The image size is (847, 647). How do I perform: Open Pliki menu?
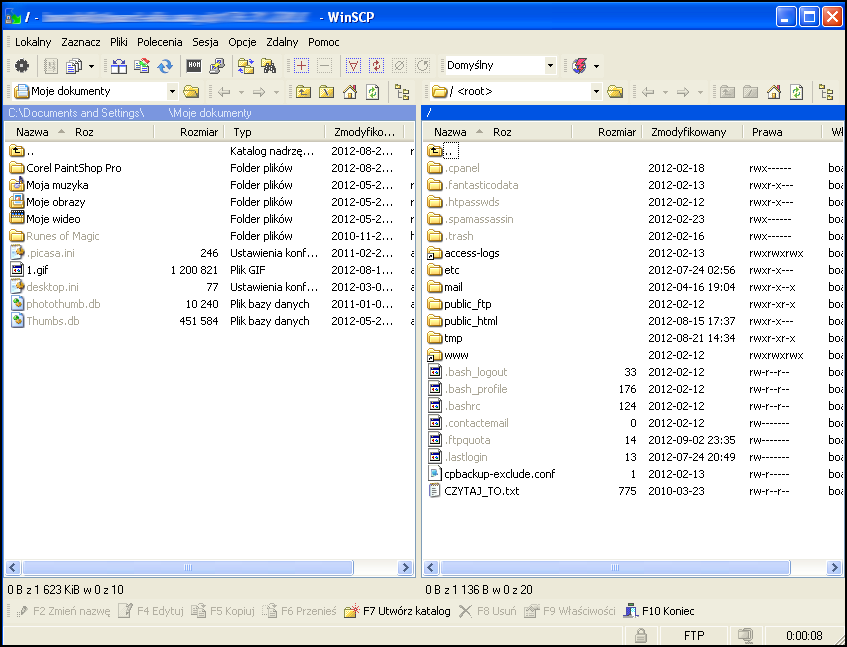(x=119, y=42)
